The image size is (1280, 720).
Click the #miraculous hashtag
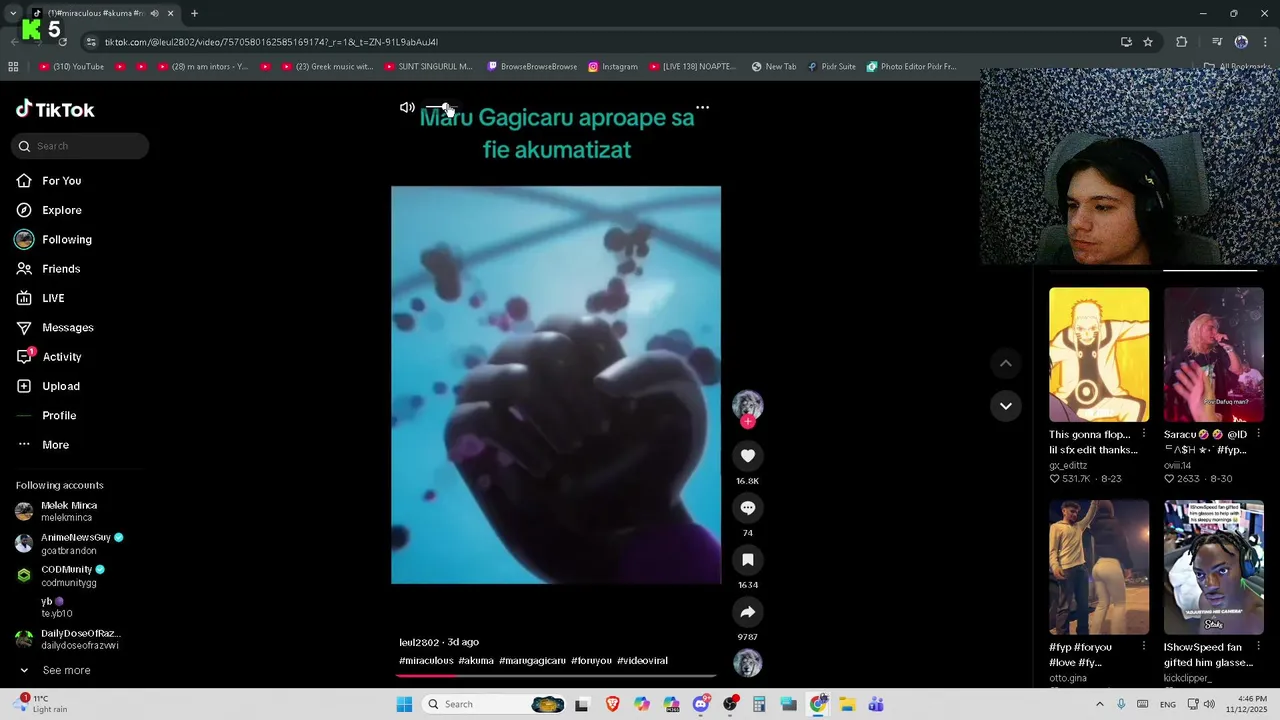click(x=426, y=661)
